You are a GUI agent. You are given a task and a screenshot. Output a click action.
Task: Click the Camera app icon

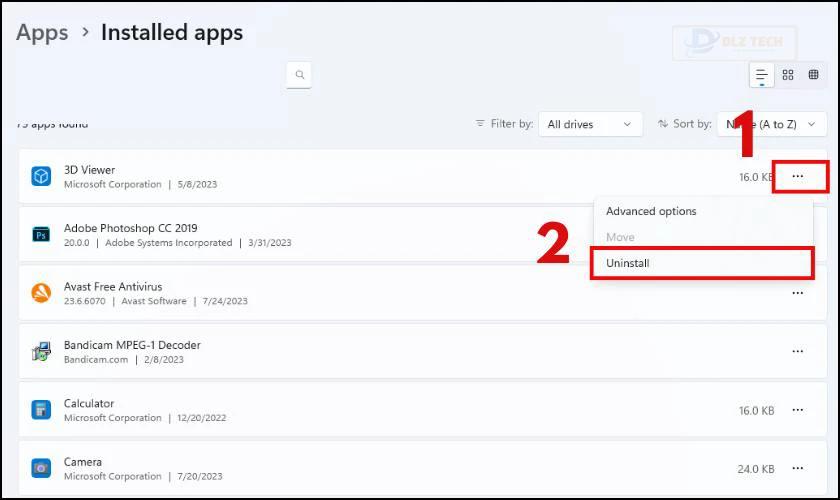click(41, 468)
